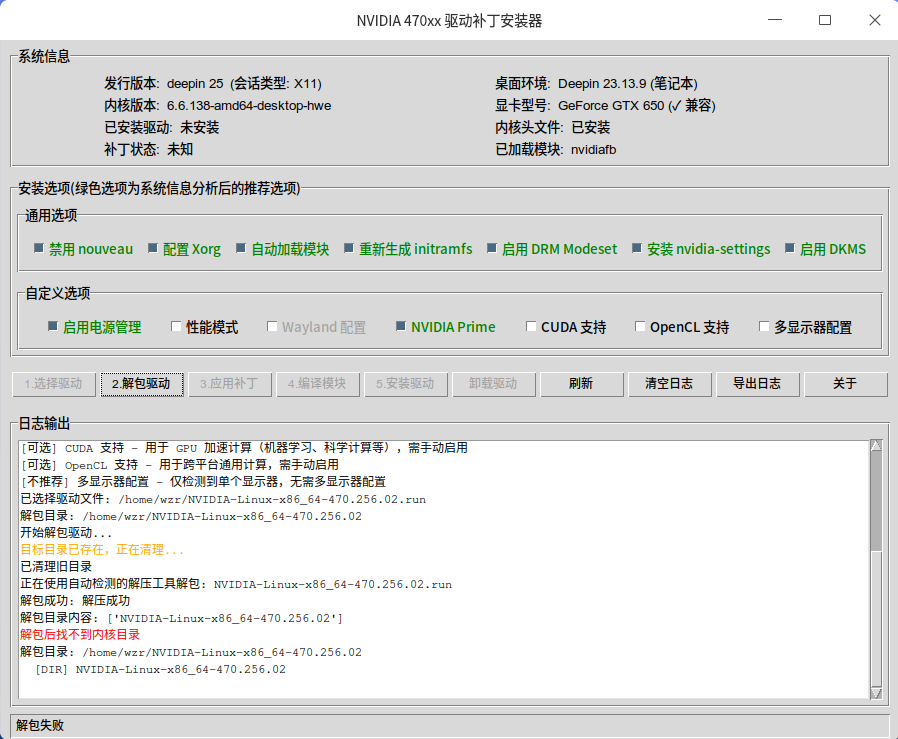Click the log line 已清理旧目录

pyautogui.click(x=56, y=567)
